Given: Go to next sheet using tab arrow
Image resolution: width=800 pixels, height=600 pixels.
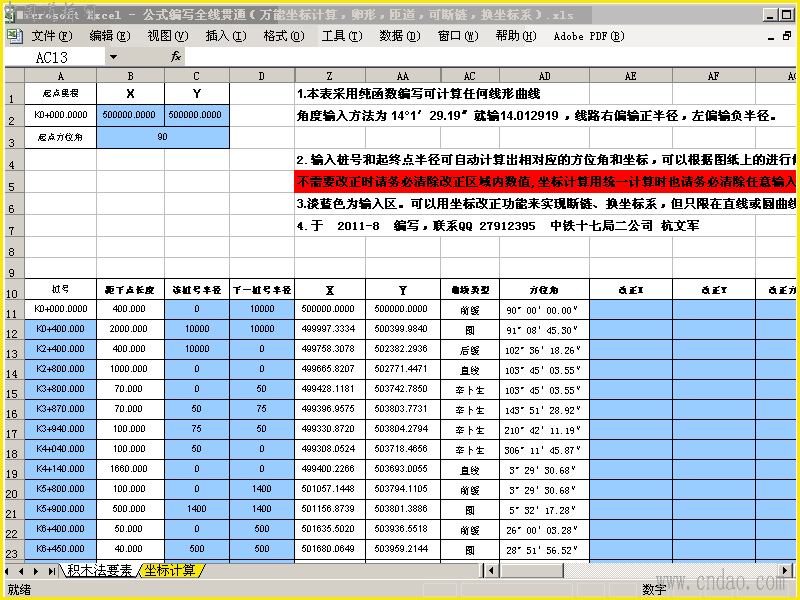Looking at the screenshot, I should pyautogui.click(x=36, y=571).
